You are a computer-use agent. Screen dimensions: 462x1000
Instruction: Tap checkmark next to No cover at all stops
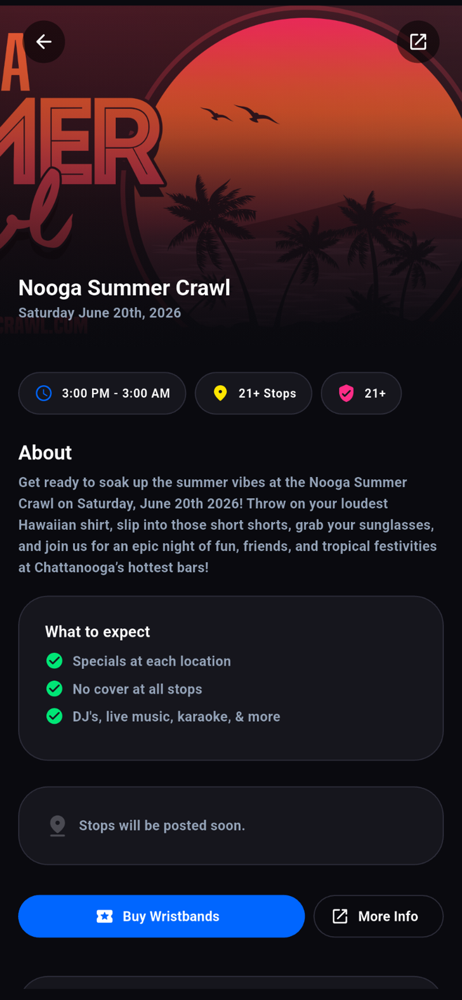point(54,689)
